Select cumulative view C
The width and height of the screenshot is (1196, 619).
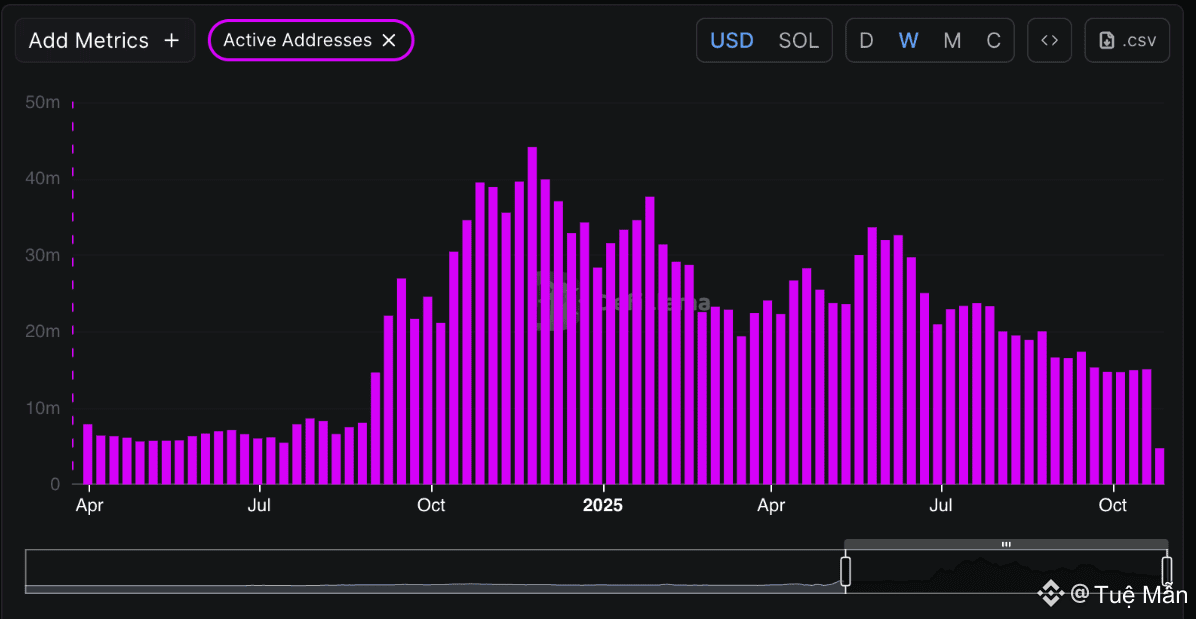993,41
